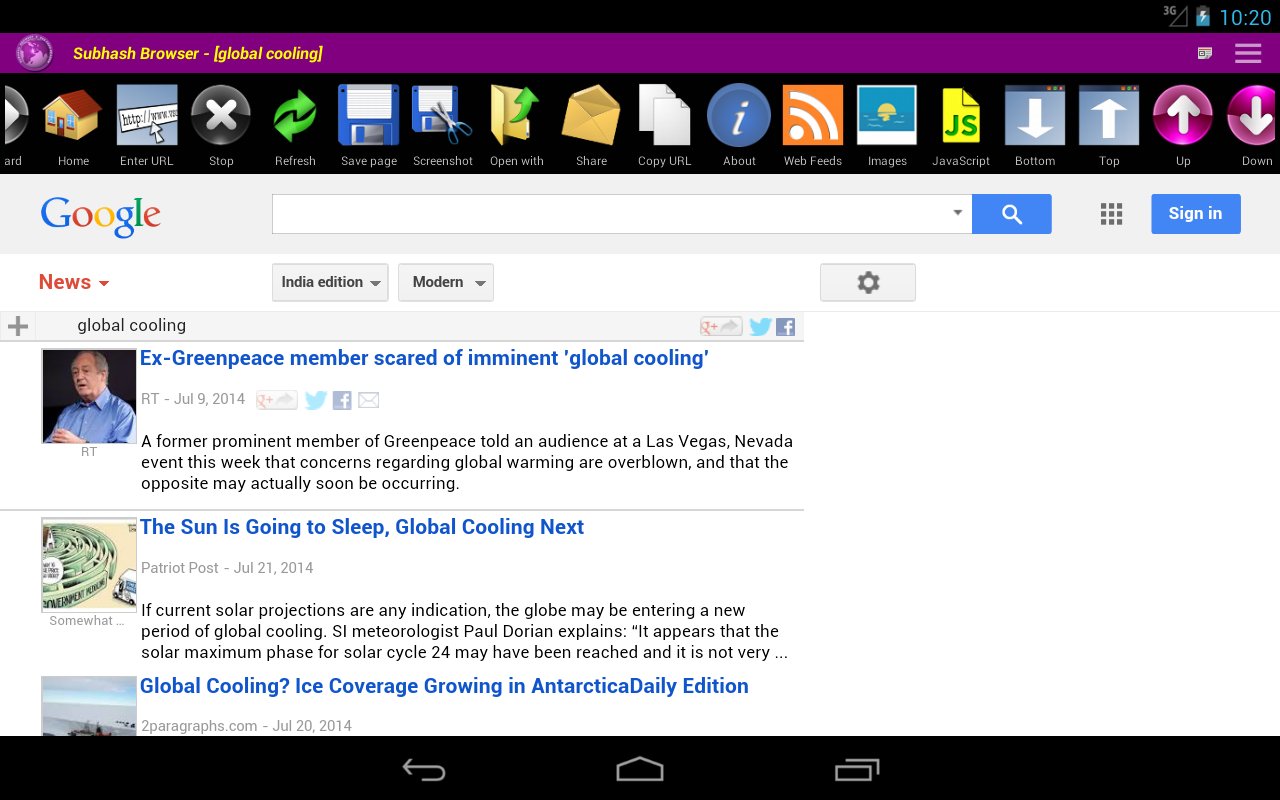Tap the Subhash Browser logo icon
The width and height of the screenshot is (1280, 800).
click(34, 53)
